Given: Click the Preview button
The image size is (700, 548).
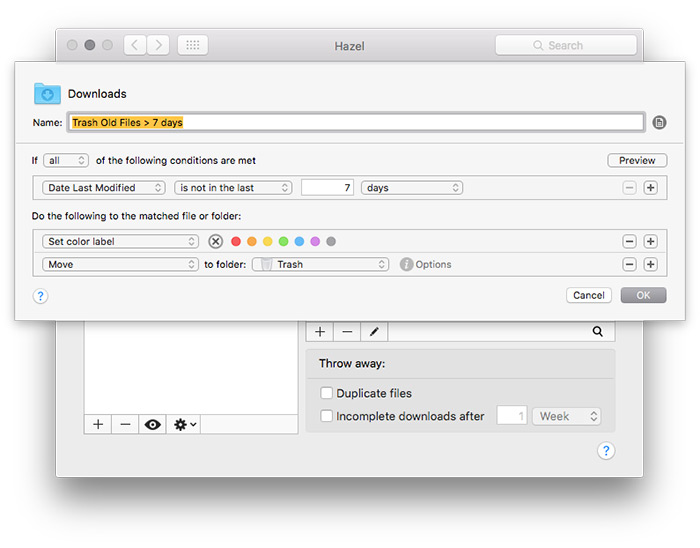Looking at the screenshot, I should click(x=637, y=160).
